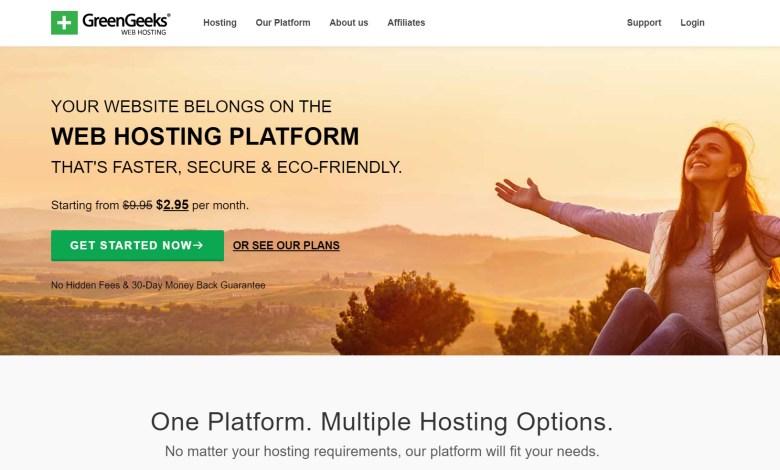Click the One Platform. Multiple Hosting Options heading
Screen dimensions: 780x470
(382, 422)
